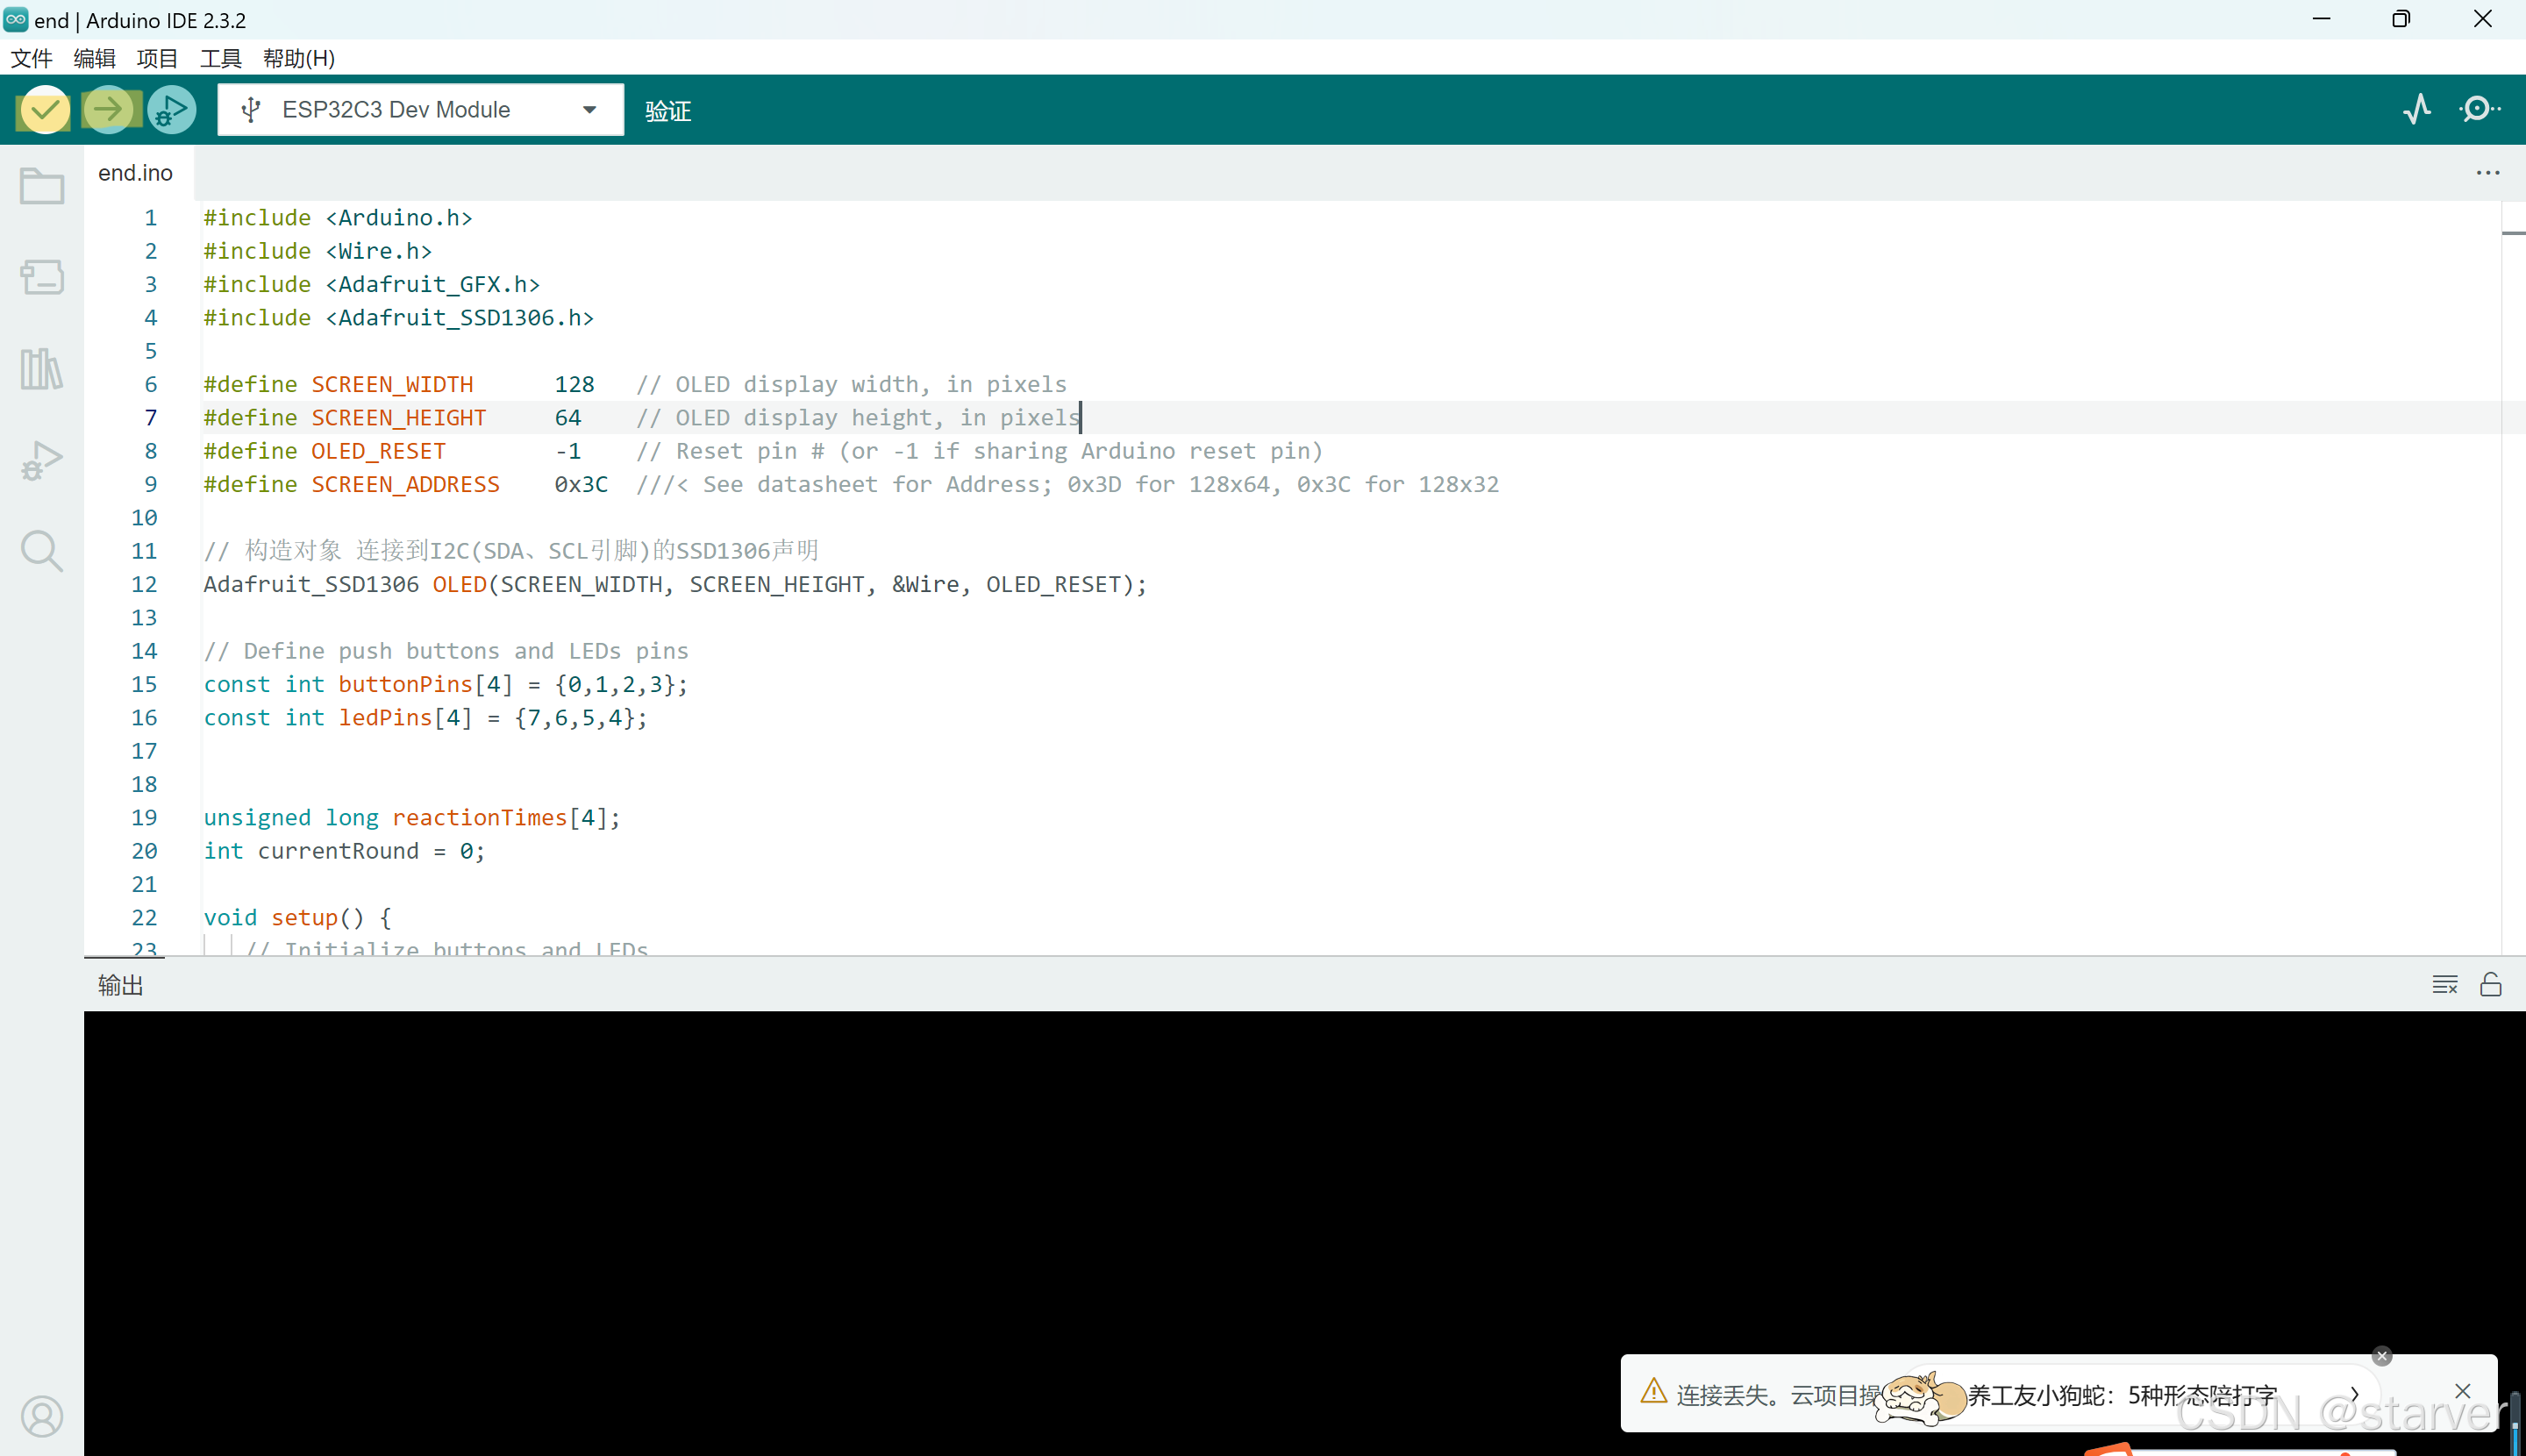Open the Serial Monitor
Image resolution: width=2526 pixels, height=1456 pixels.
2480,109
